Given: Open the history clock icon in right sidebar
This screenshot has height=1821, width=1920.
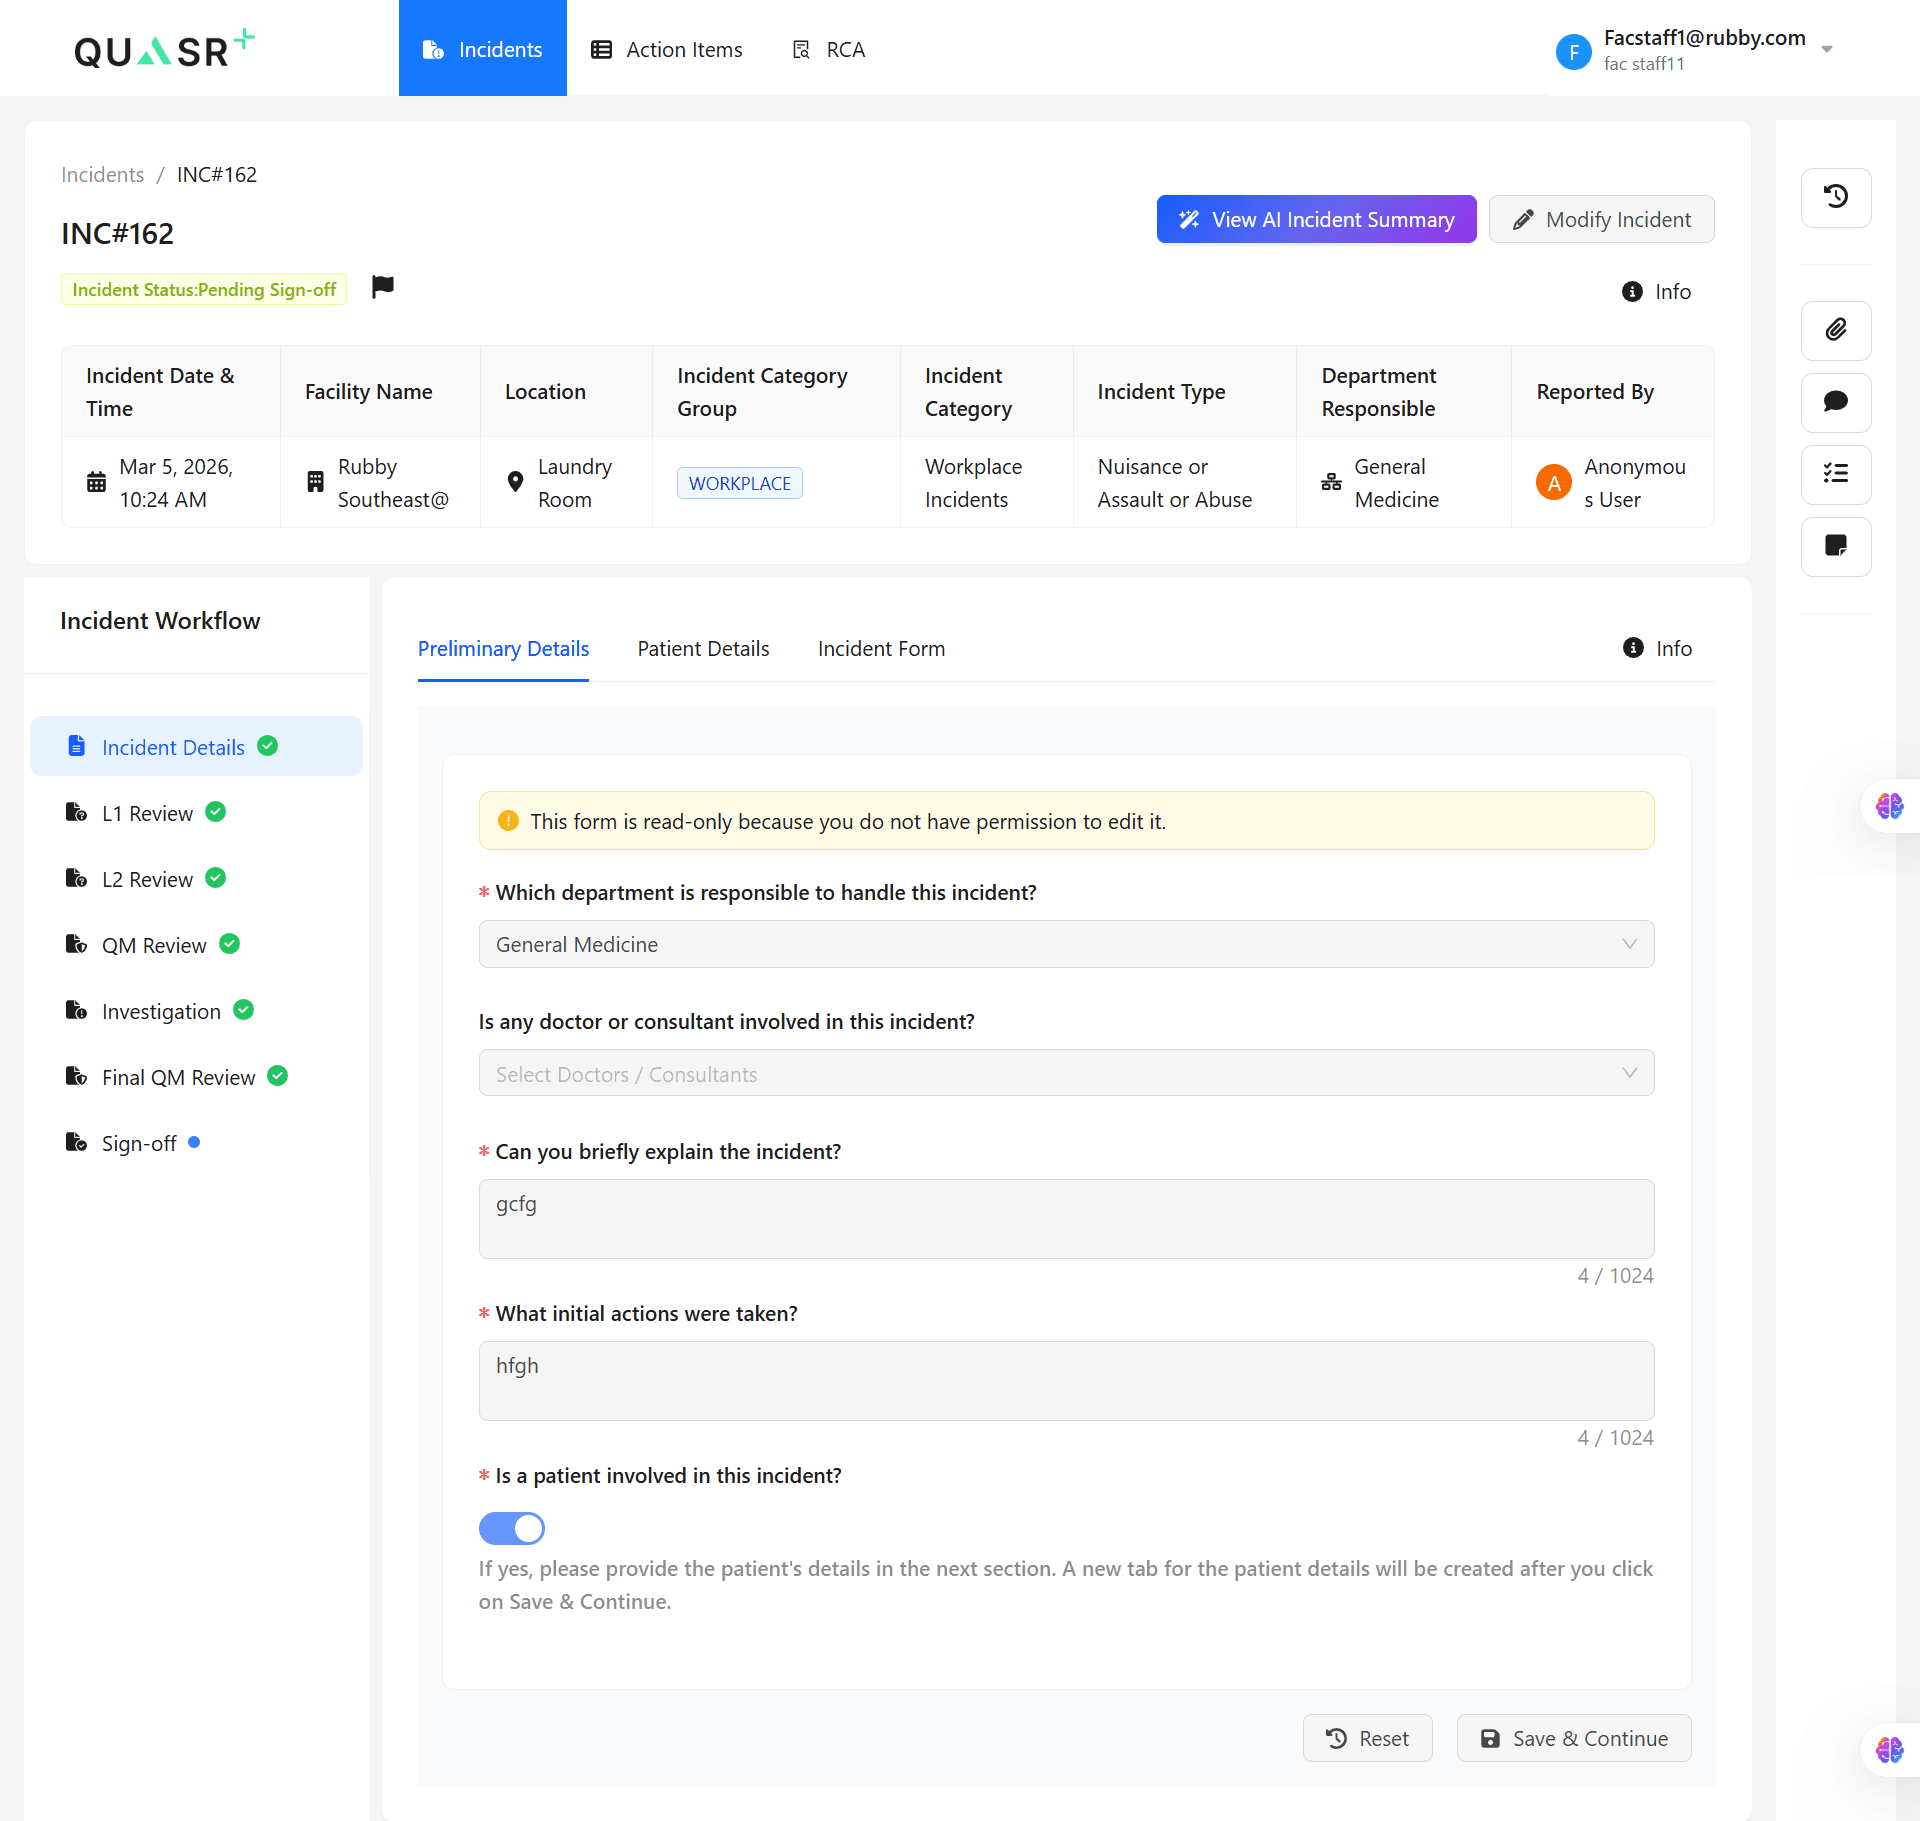Looking at the screenshot, I should [1835, 197].
